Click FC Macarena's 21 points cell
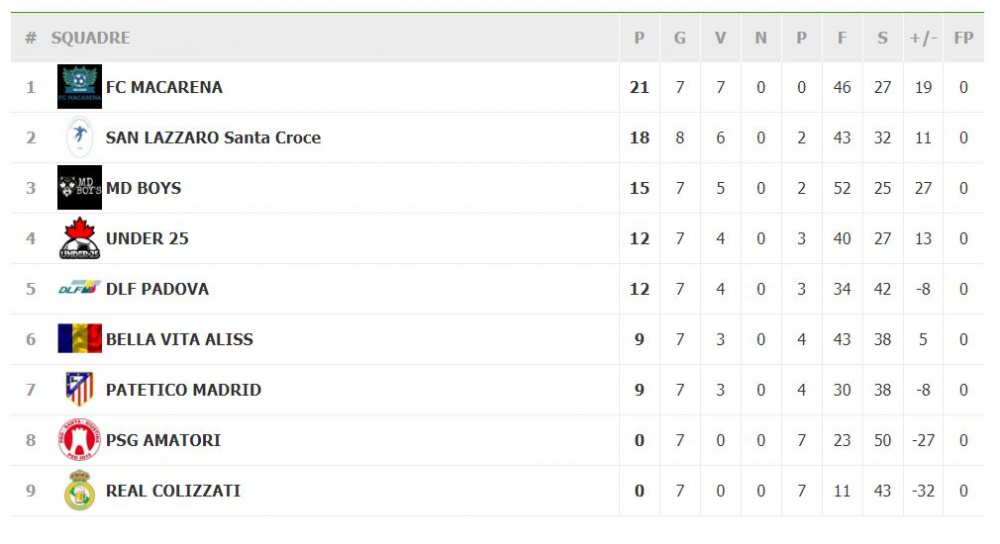 [639, 87]
